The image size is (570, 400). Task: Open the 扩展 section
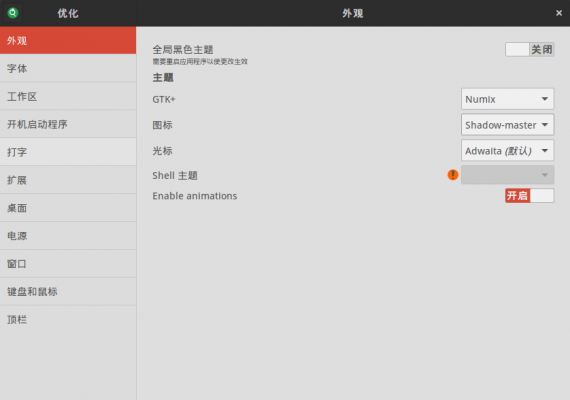click(68, 180)
